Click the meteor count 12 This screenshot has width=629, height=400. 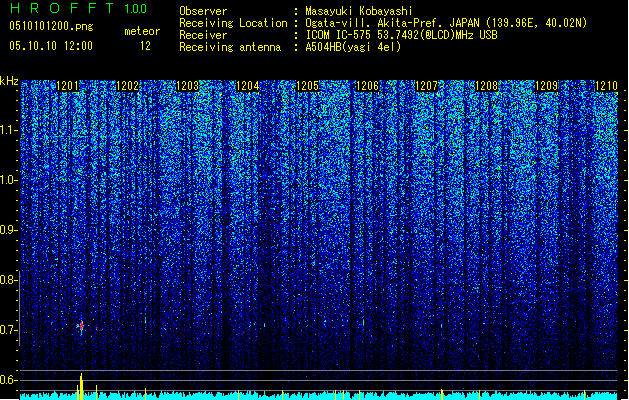[x=145, y=46]
